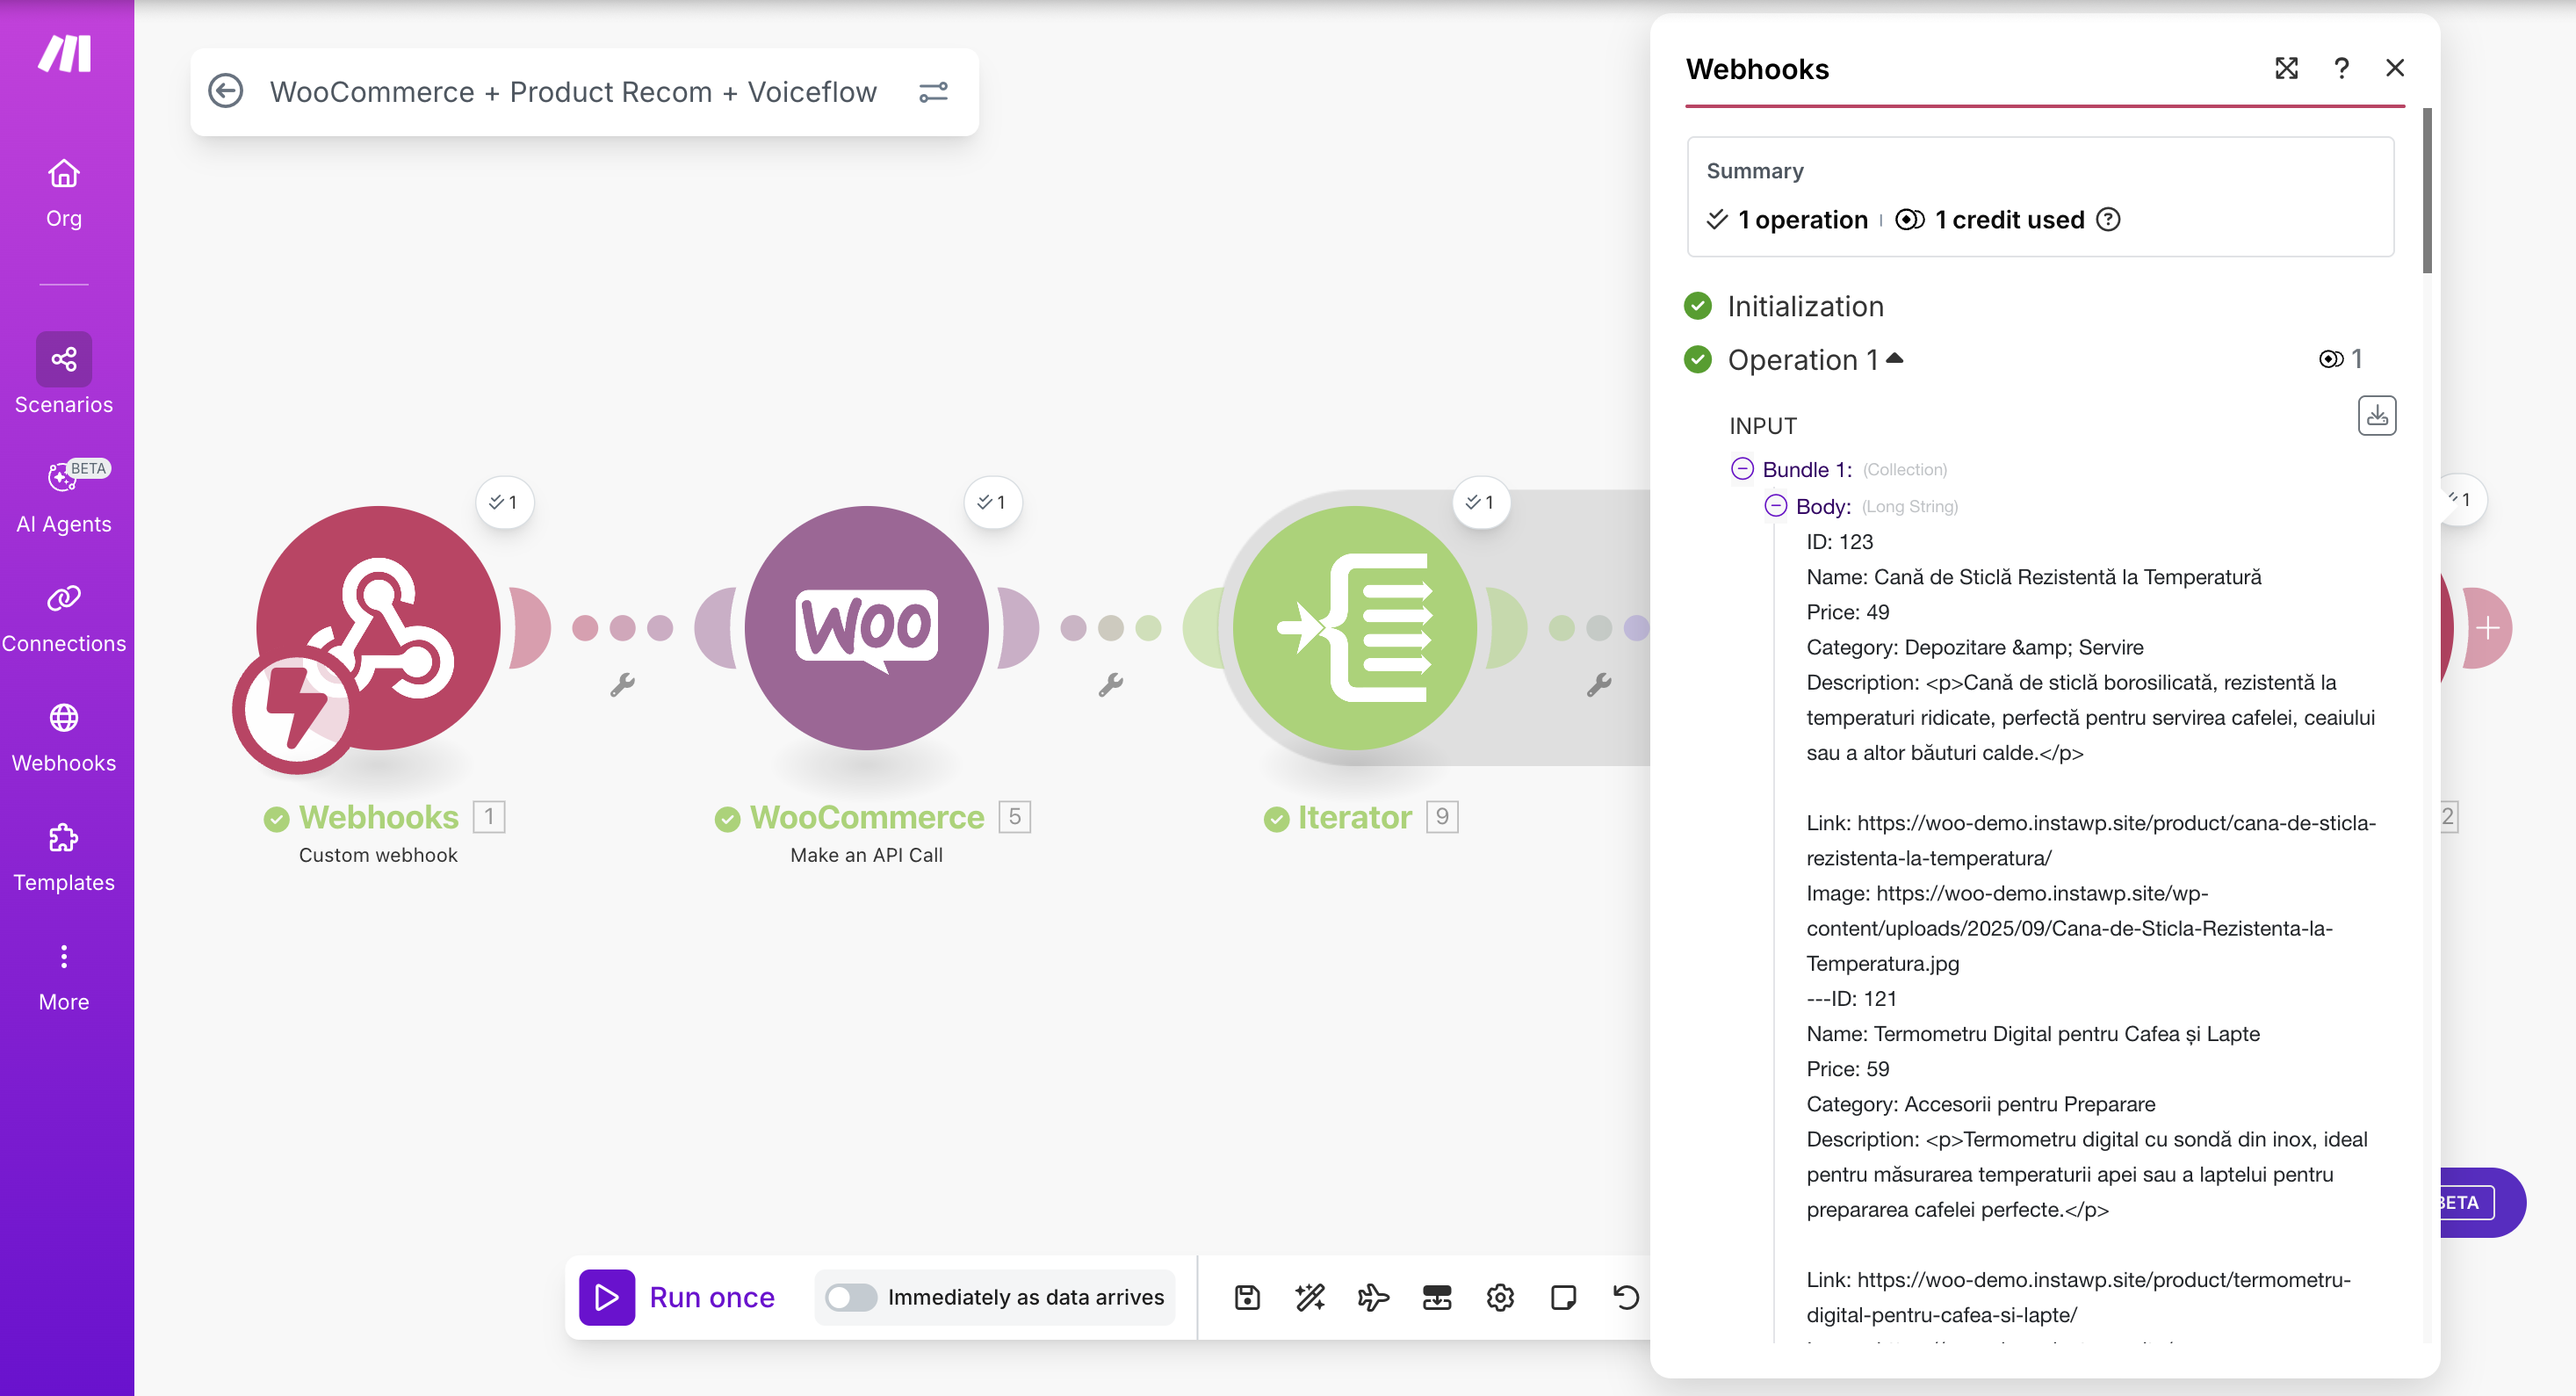This screenshot has width=2576, height=1396.
Task: Click 'Make an API Call' subtitle
Action: 866,855
